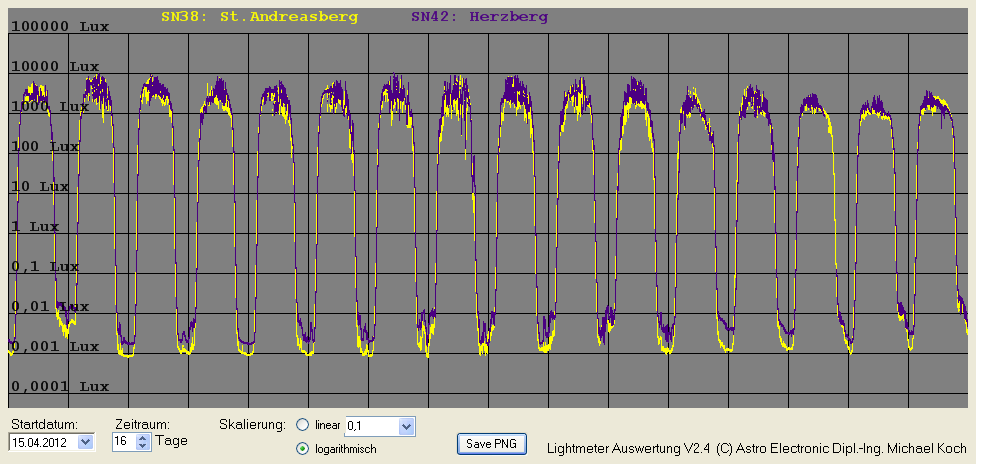Open the Startdatum date dropdown arrow

86,442
